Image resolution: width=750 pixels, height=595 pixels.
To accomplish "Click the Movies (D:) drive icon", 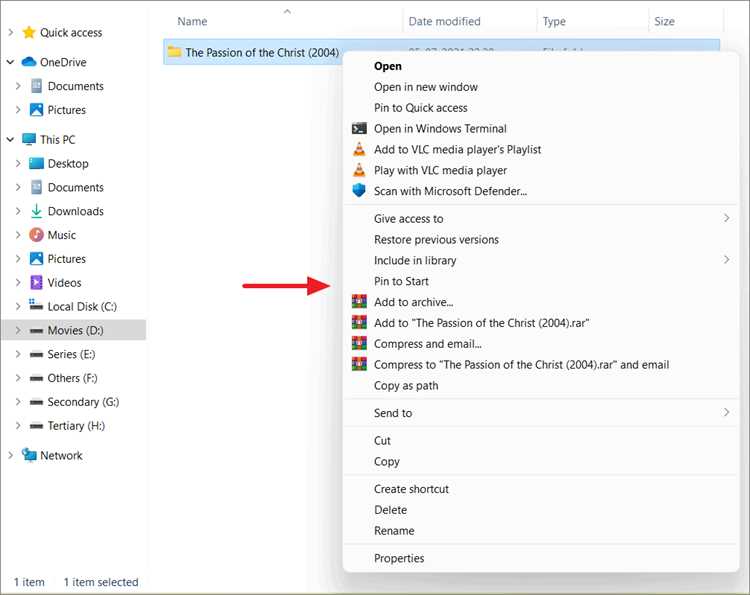I will [x=36, y=331].
